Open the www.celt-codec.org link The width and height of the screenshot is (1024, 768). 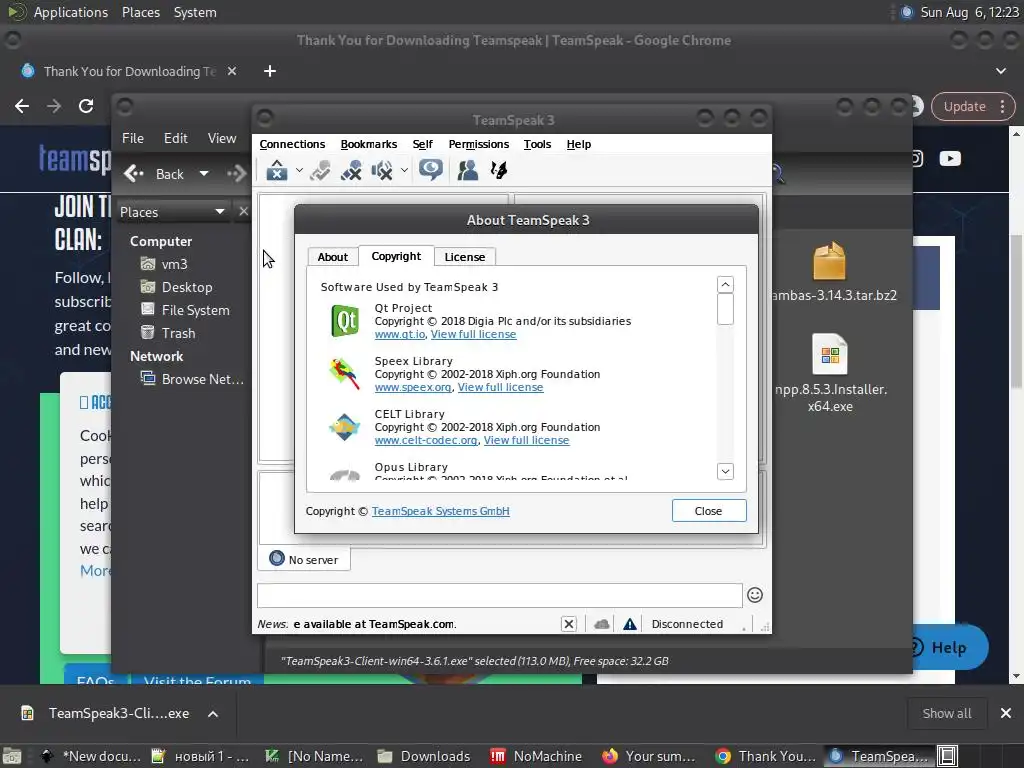pos(426,440)
